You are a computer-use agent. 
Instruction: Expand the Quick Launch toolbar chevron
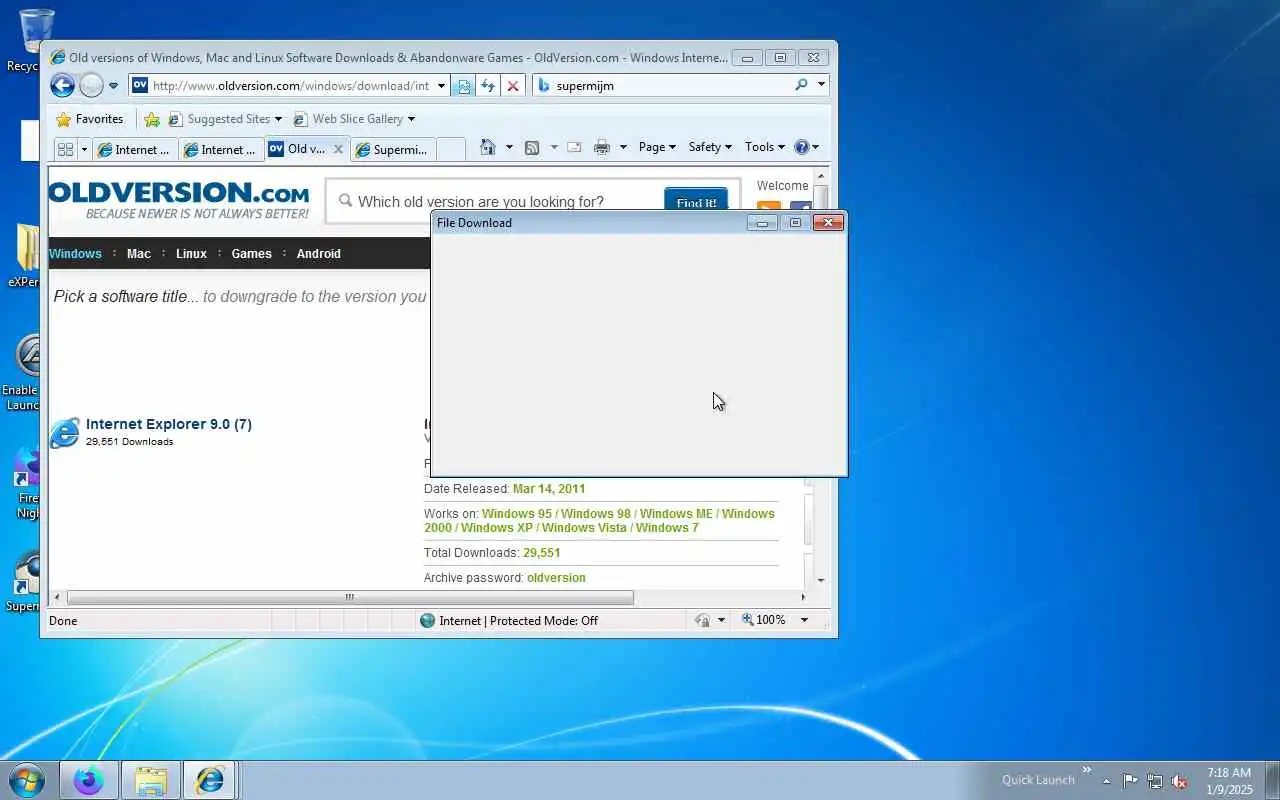(1087, 770)
